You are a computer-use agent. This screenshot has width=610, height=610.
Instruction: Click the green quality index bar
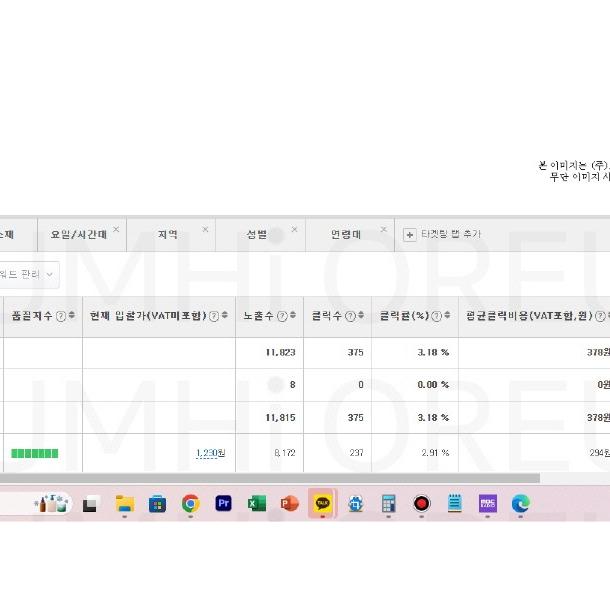coord(35,454)
